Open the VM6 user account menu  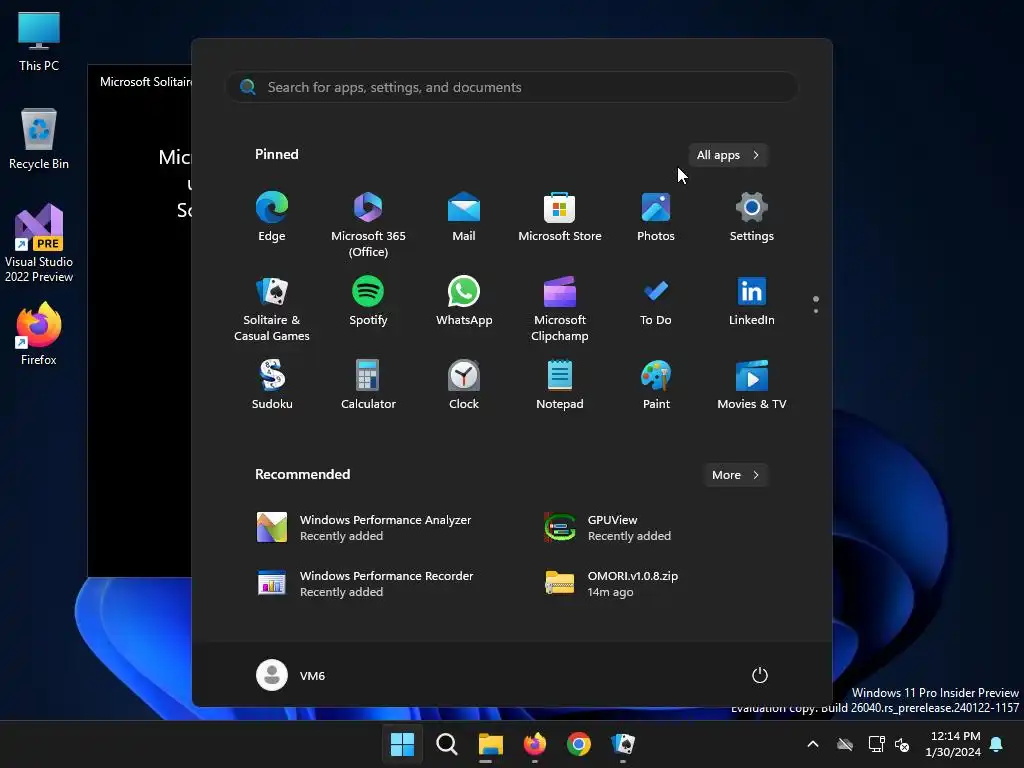click(x=291, y=675)
